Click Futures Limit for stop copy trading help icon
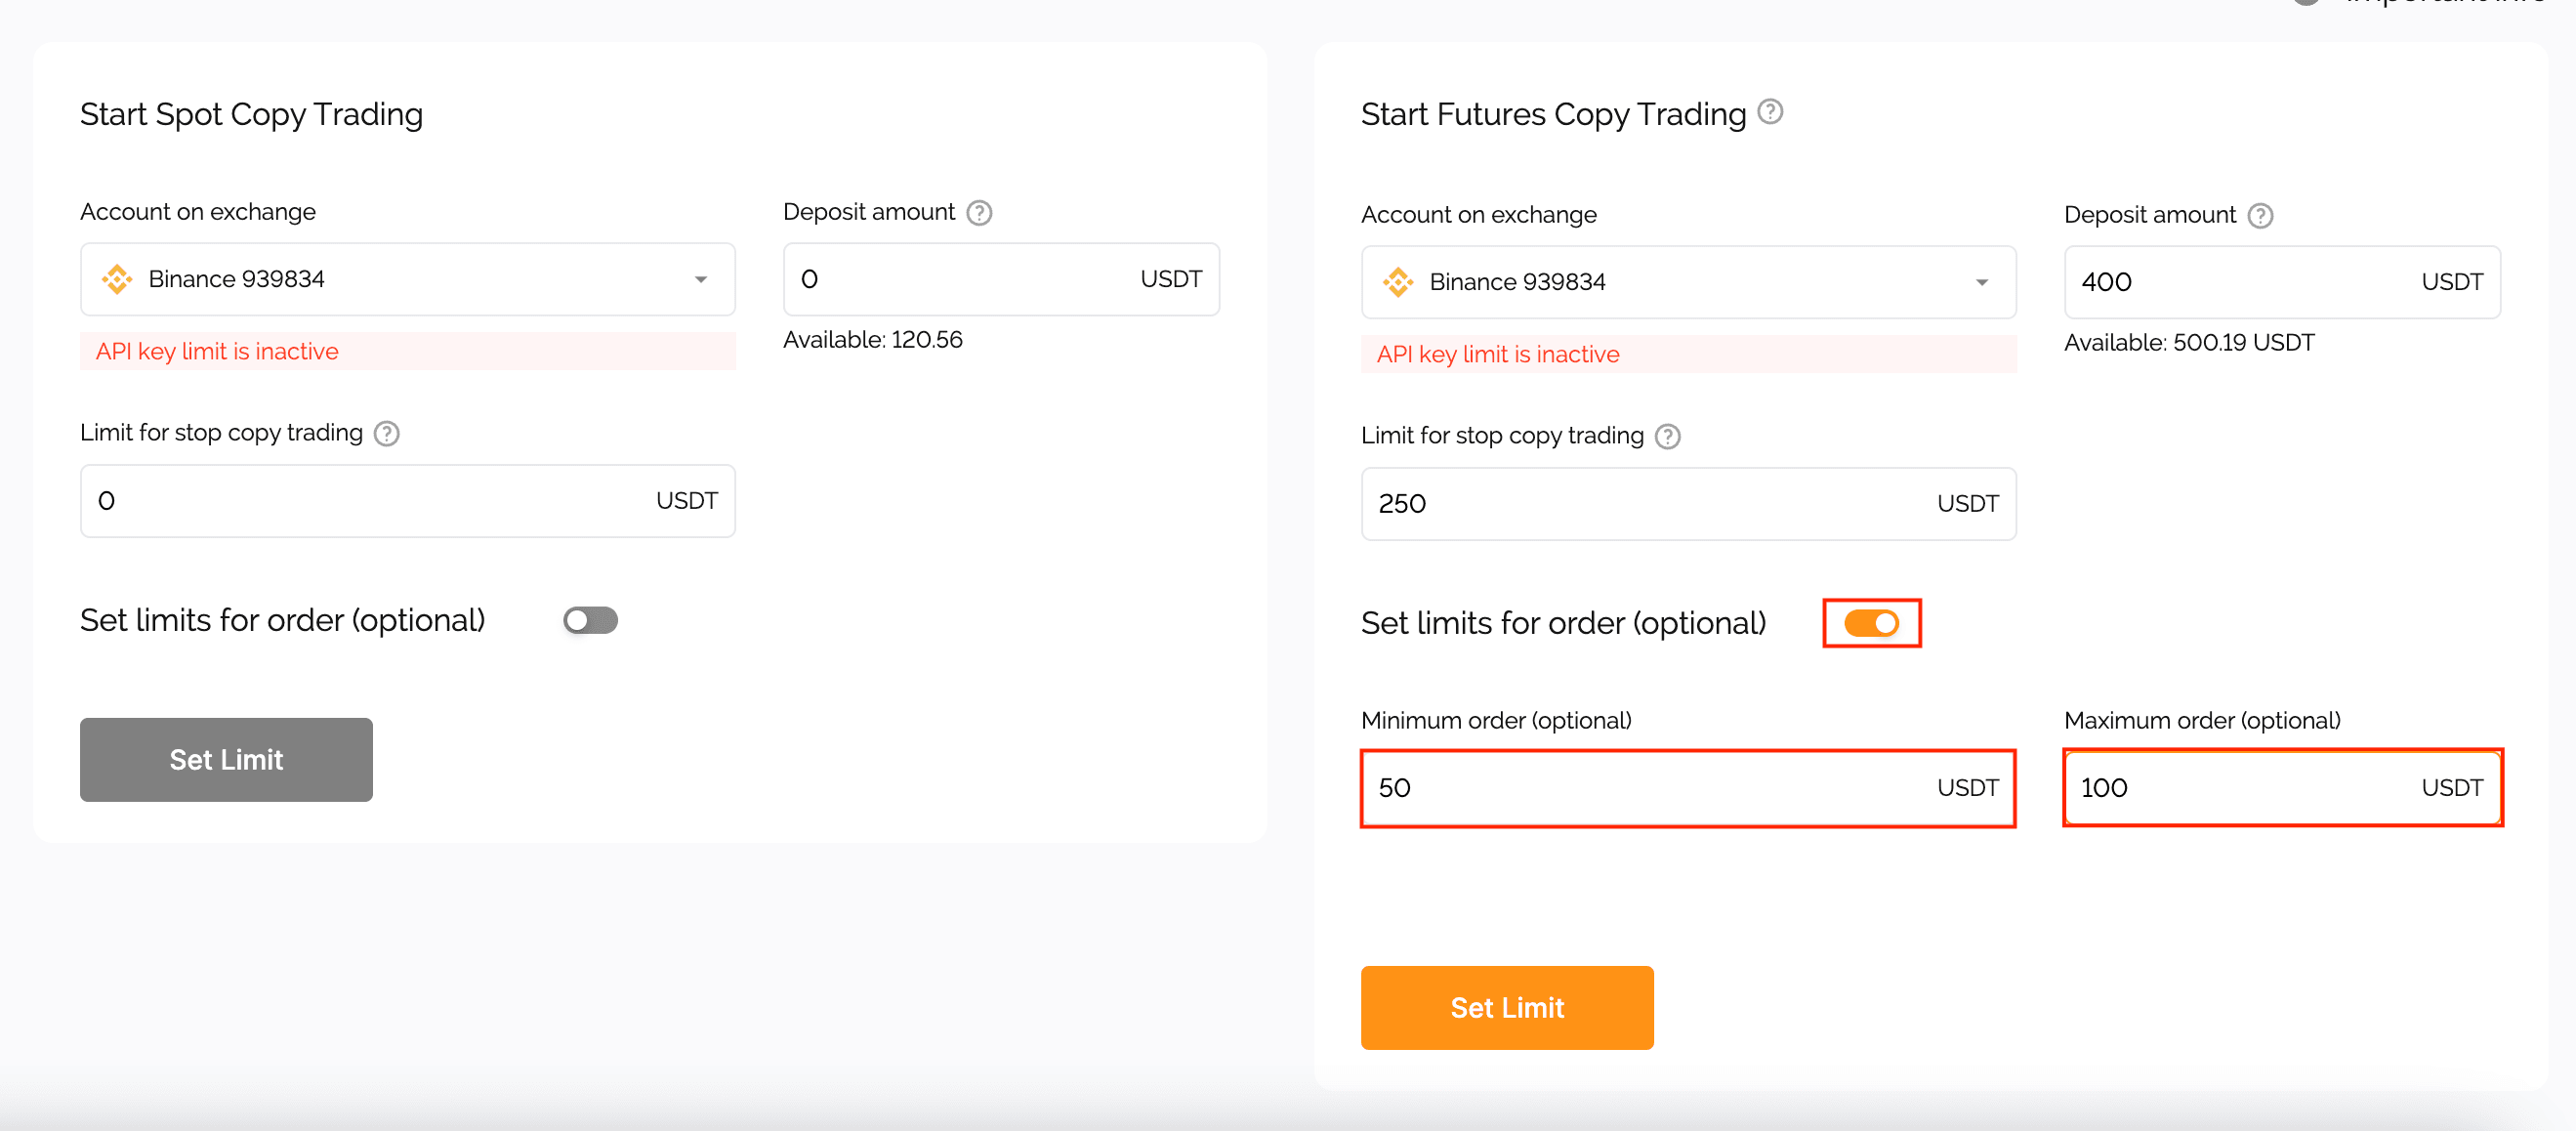Viewport: 2576px width, 1131px height. point(1667,437)
